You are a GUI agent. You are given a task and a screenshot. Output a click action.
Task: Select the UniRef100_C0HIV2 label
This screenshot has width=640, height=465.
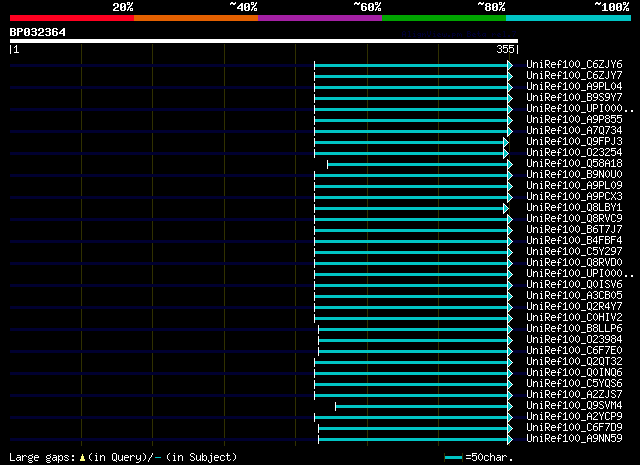(x=574, y=318)
